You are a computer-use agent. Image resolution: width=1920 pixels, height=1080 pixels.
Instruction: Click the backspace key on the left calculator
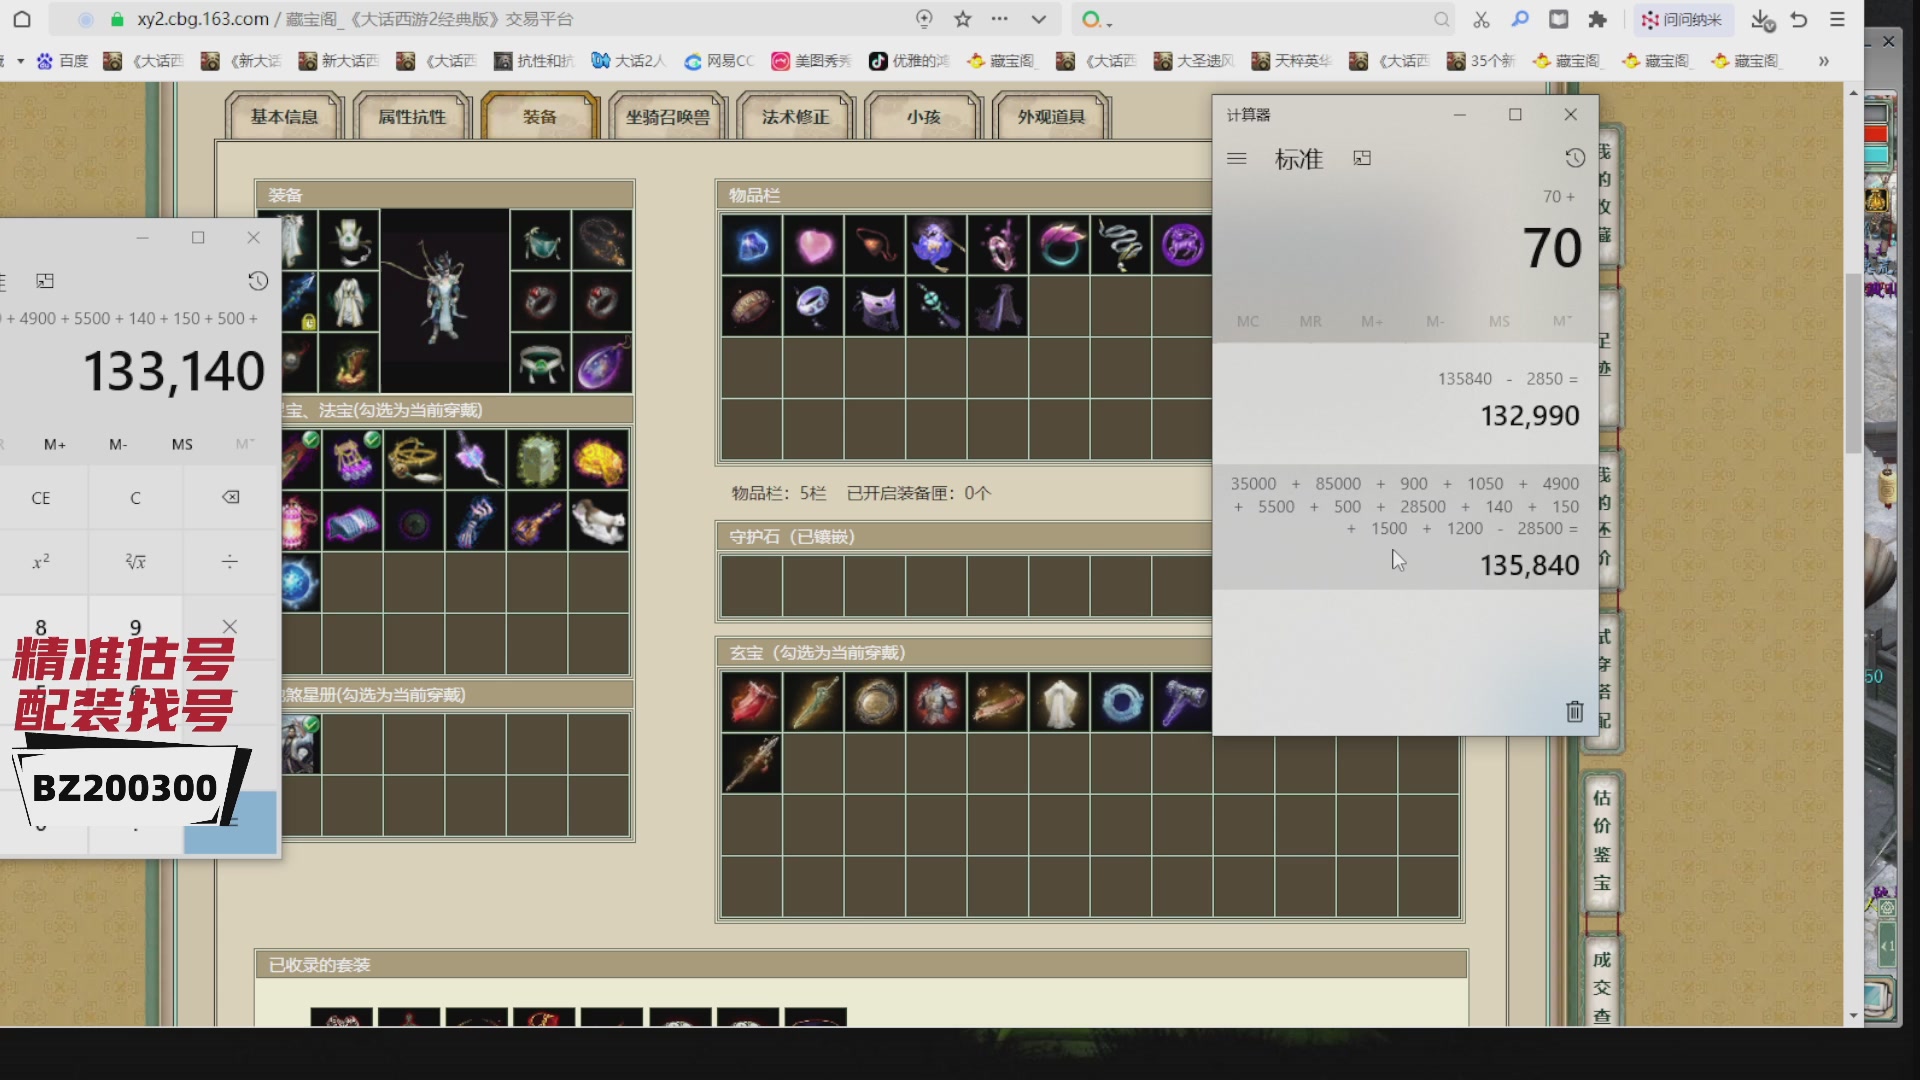230,497
